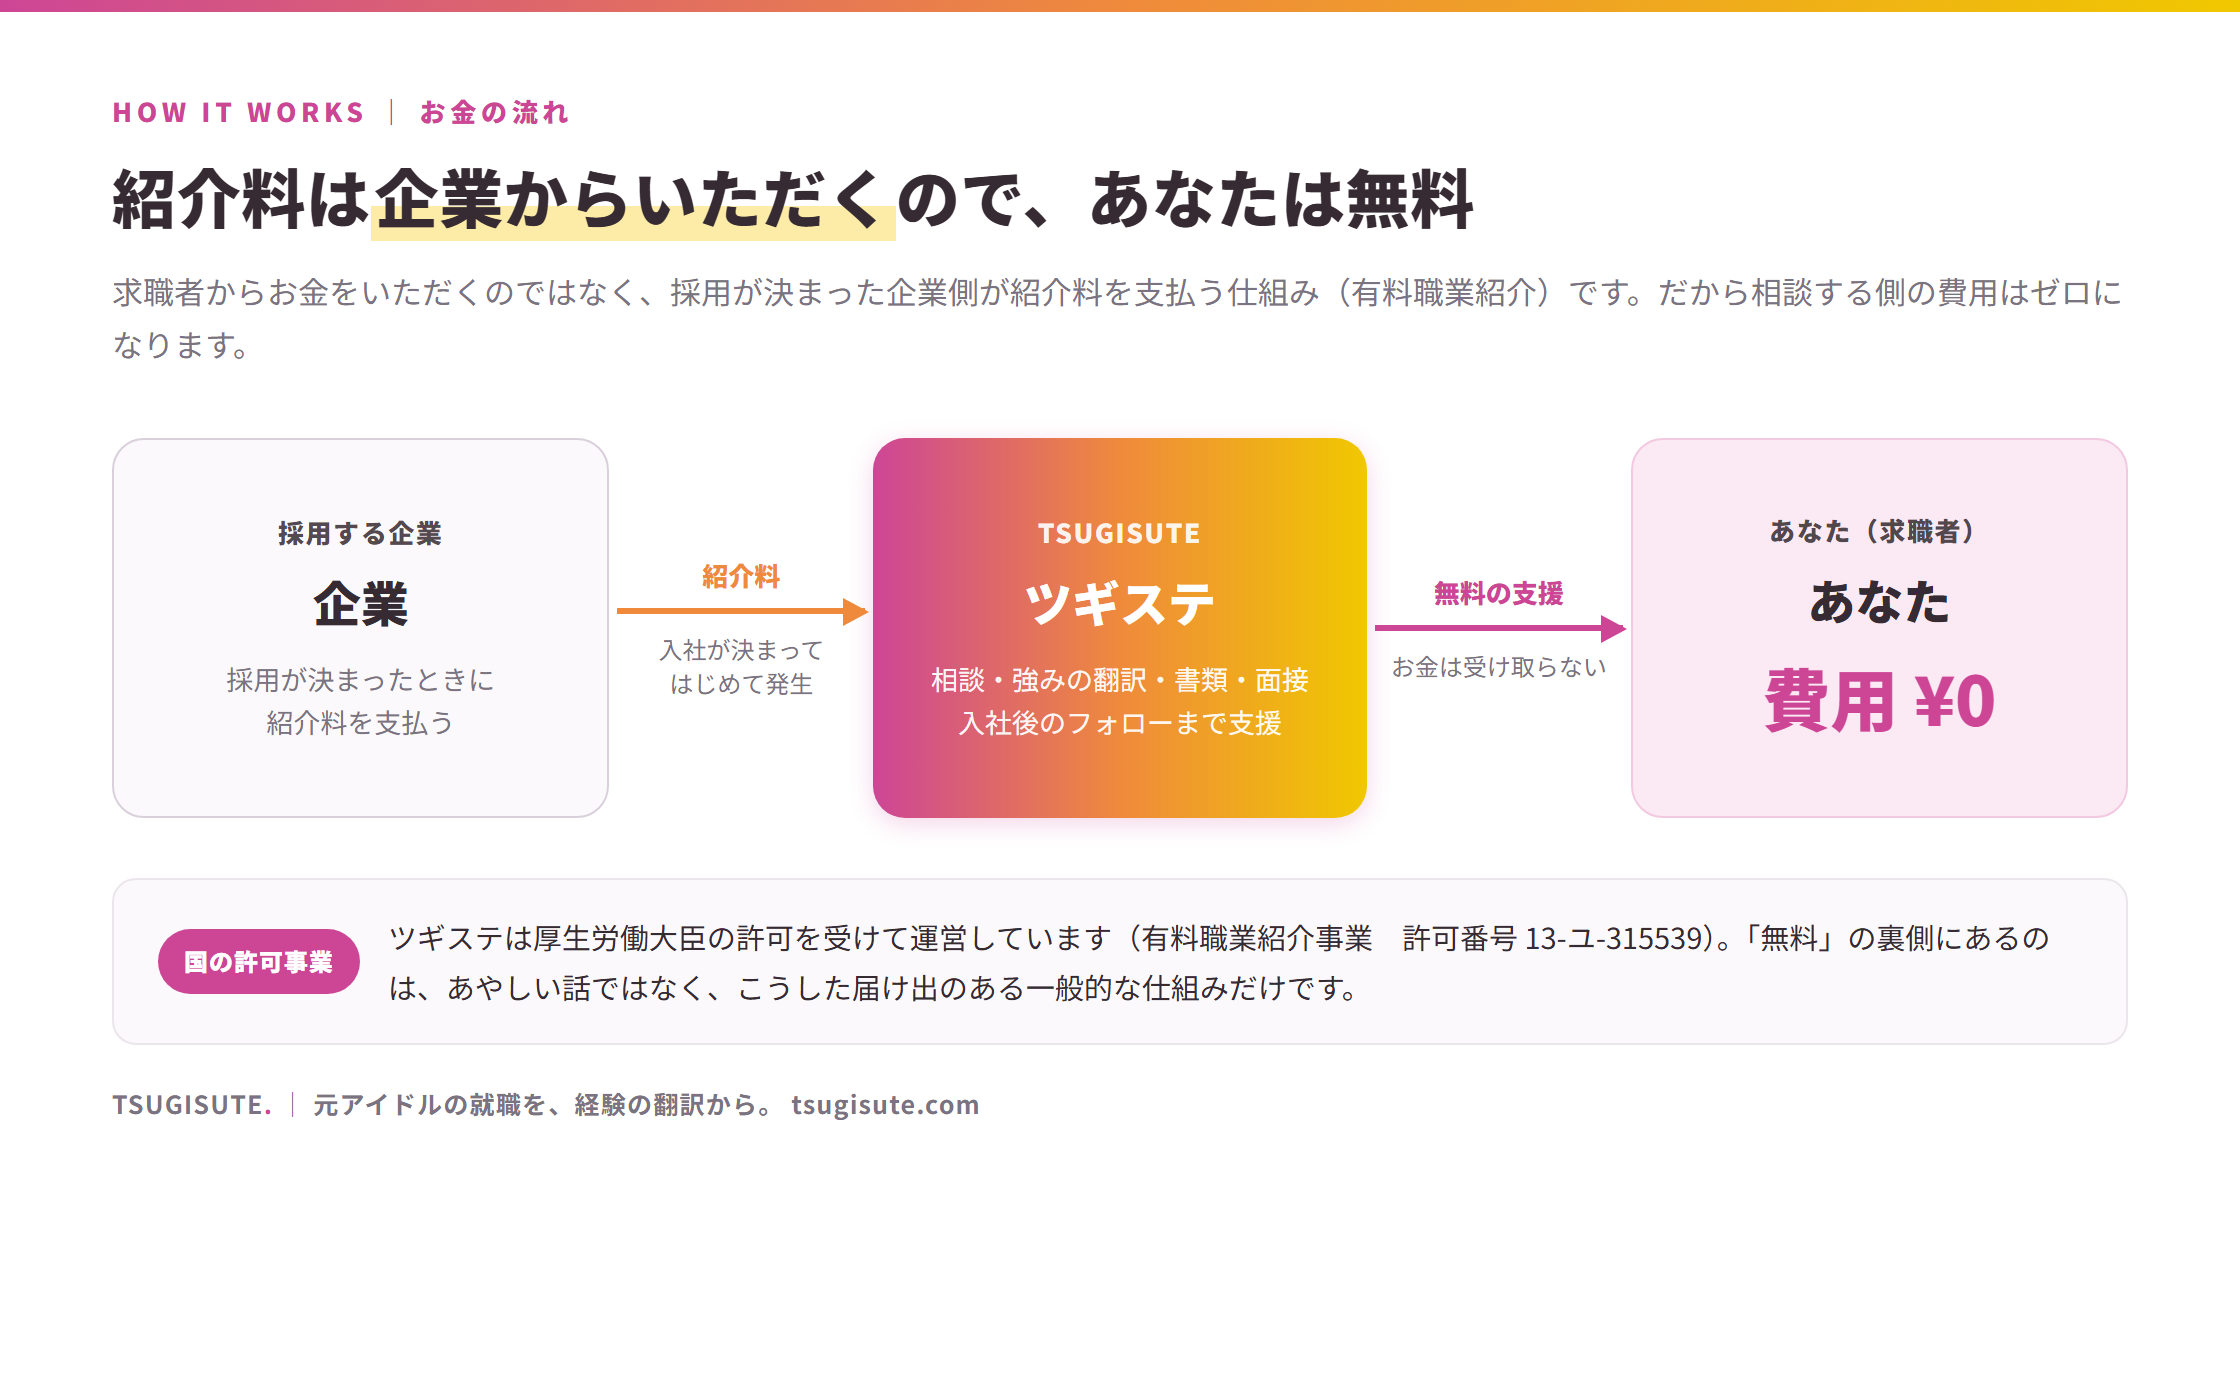
Task: Click the '企業' card title
Action: pos(360,604)
